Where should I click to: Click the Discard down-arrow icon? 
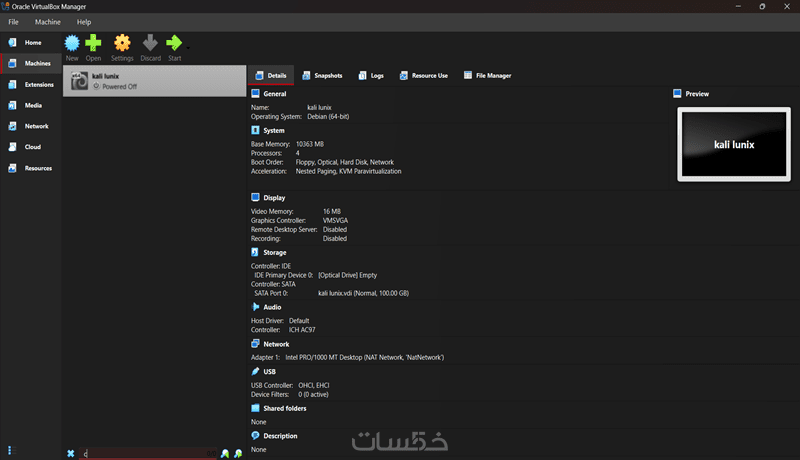click(x=150, y=43)
